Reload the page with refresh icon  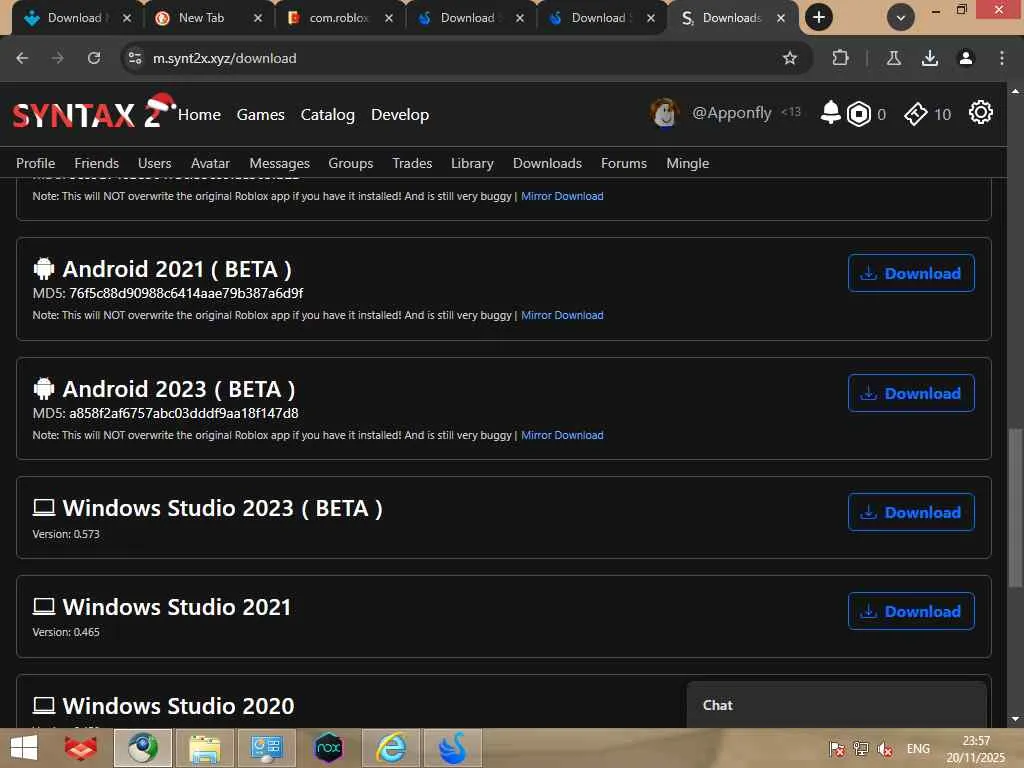[94, 58]
